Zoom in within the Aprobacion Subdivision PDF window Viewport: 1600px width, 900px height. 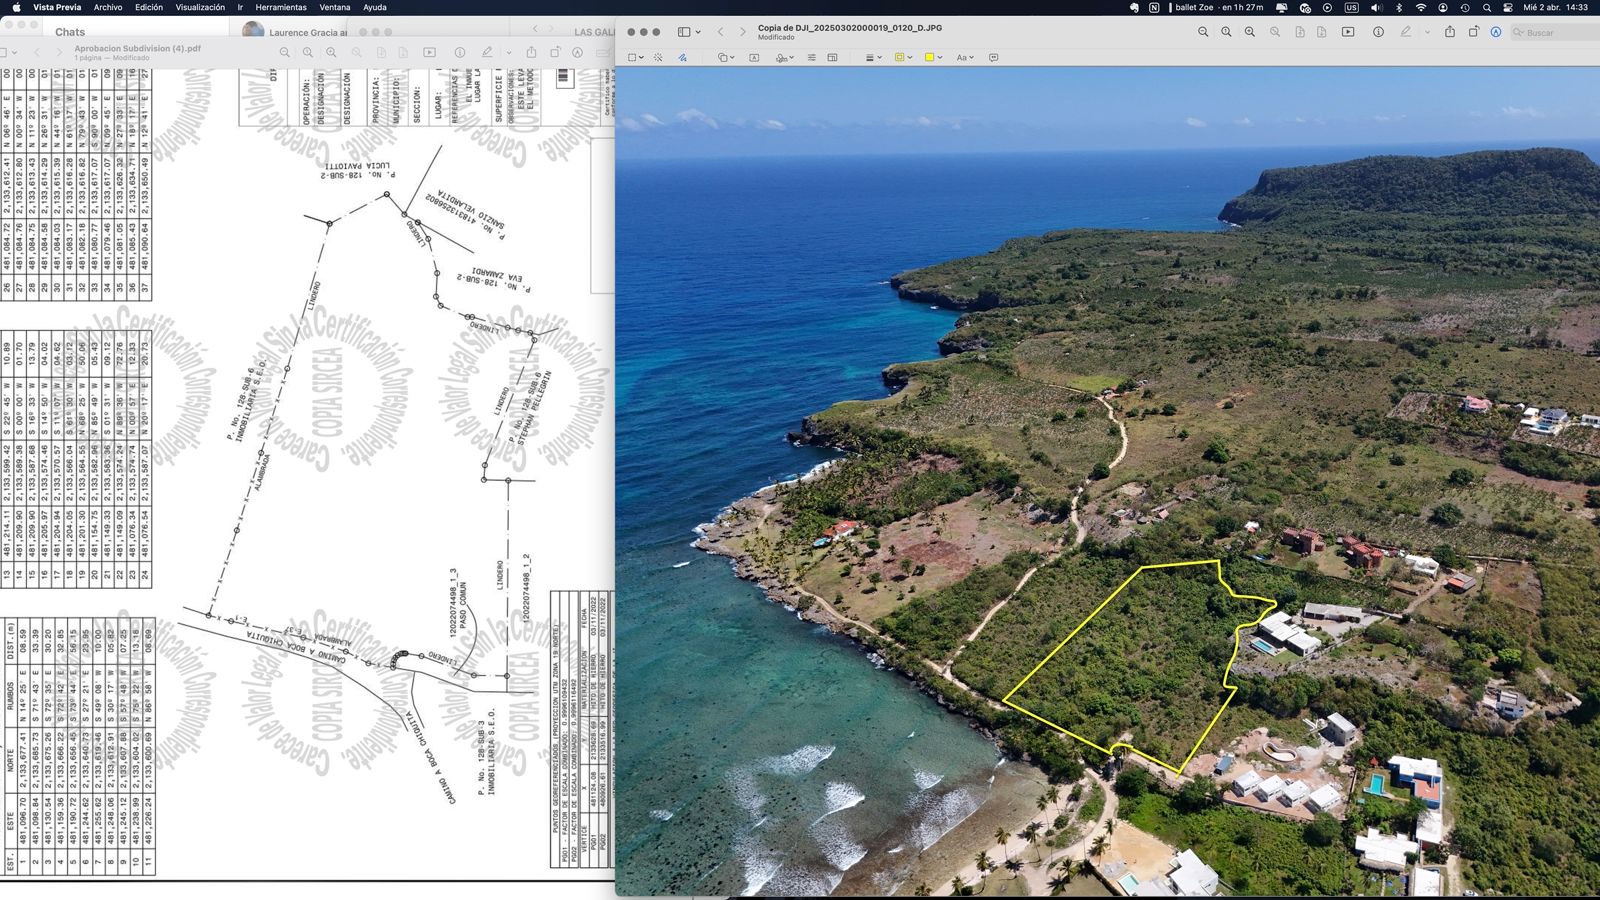pos(331,52)
